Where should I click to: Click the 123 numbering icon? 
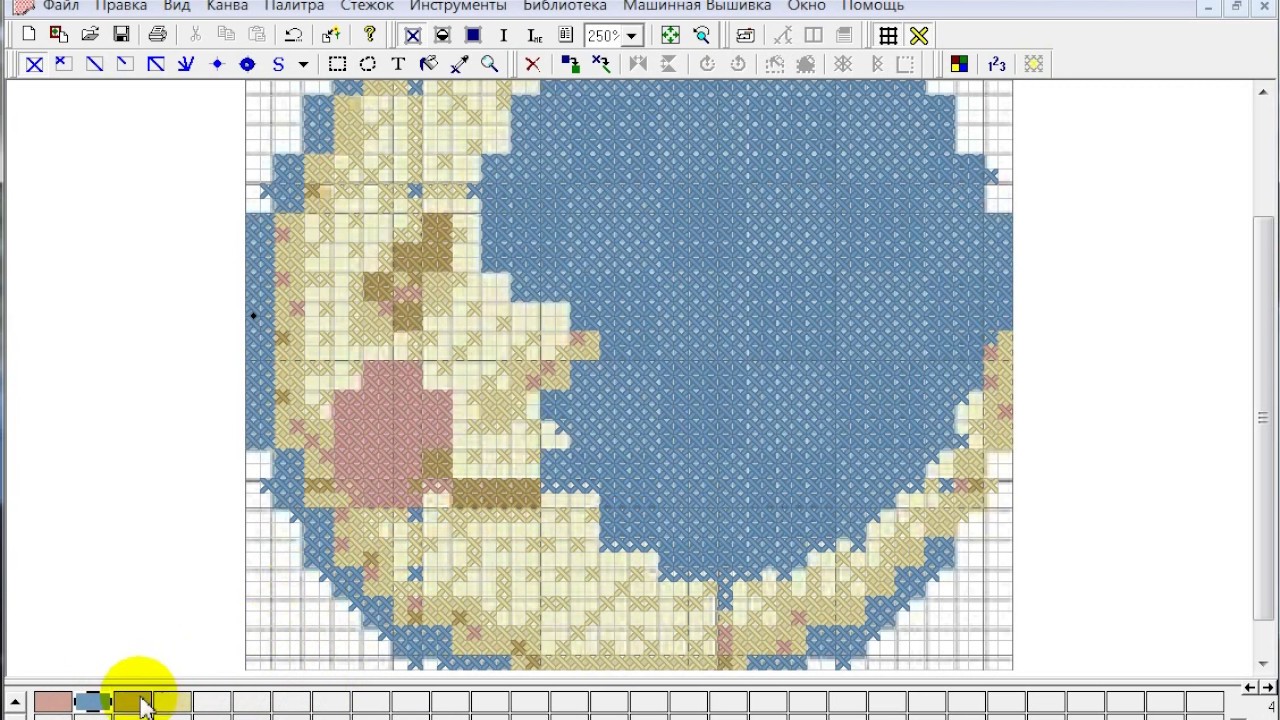point(996,64)
